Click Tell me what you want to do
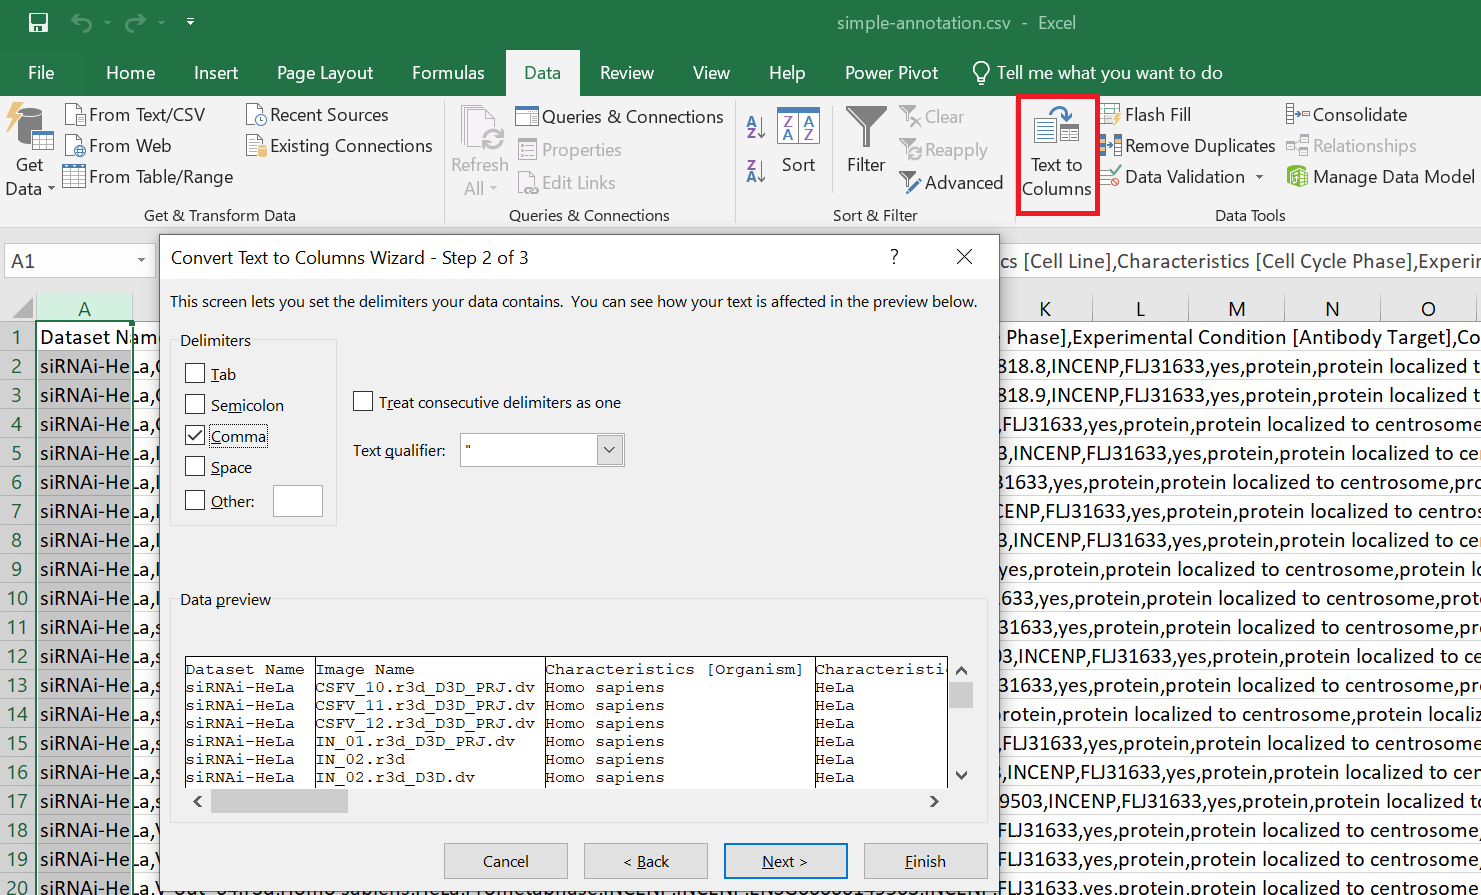The image size is (1481, 895). 1098,73
